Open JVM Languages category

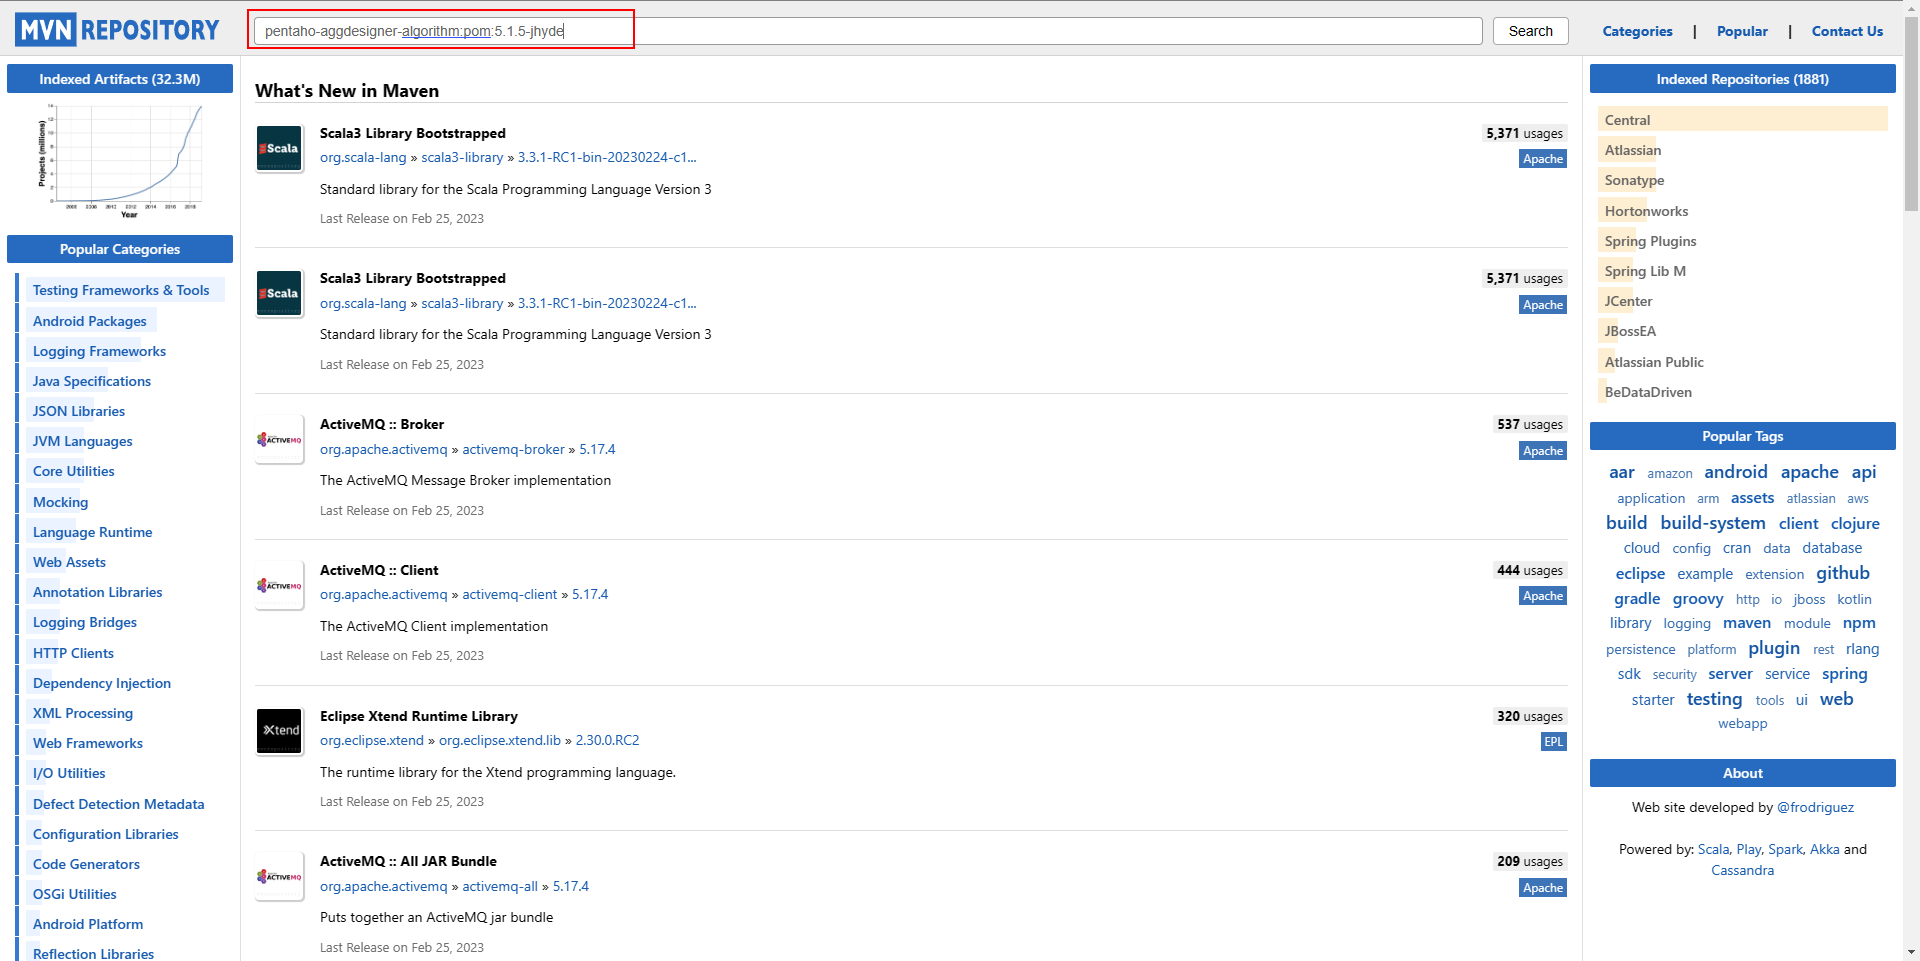[82, 441]
